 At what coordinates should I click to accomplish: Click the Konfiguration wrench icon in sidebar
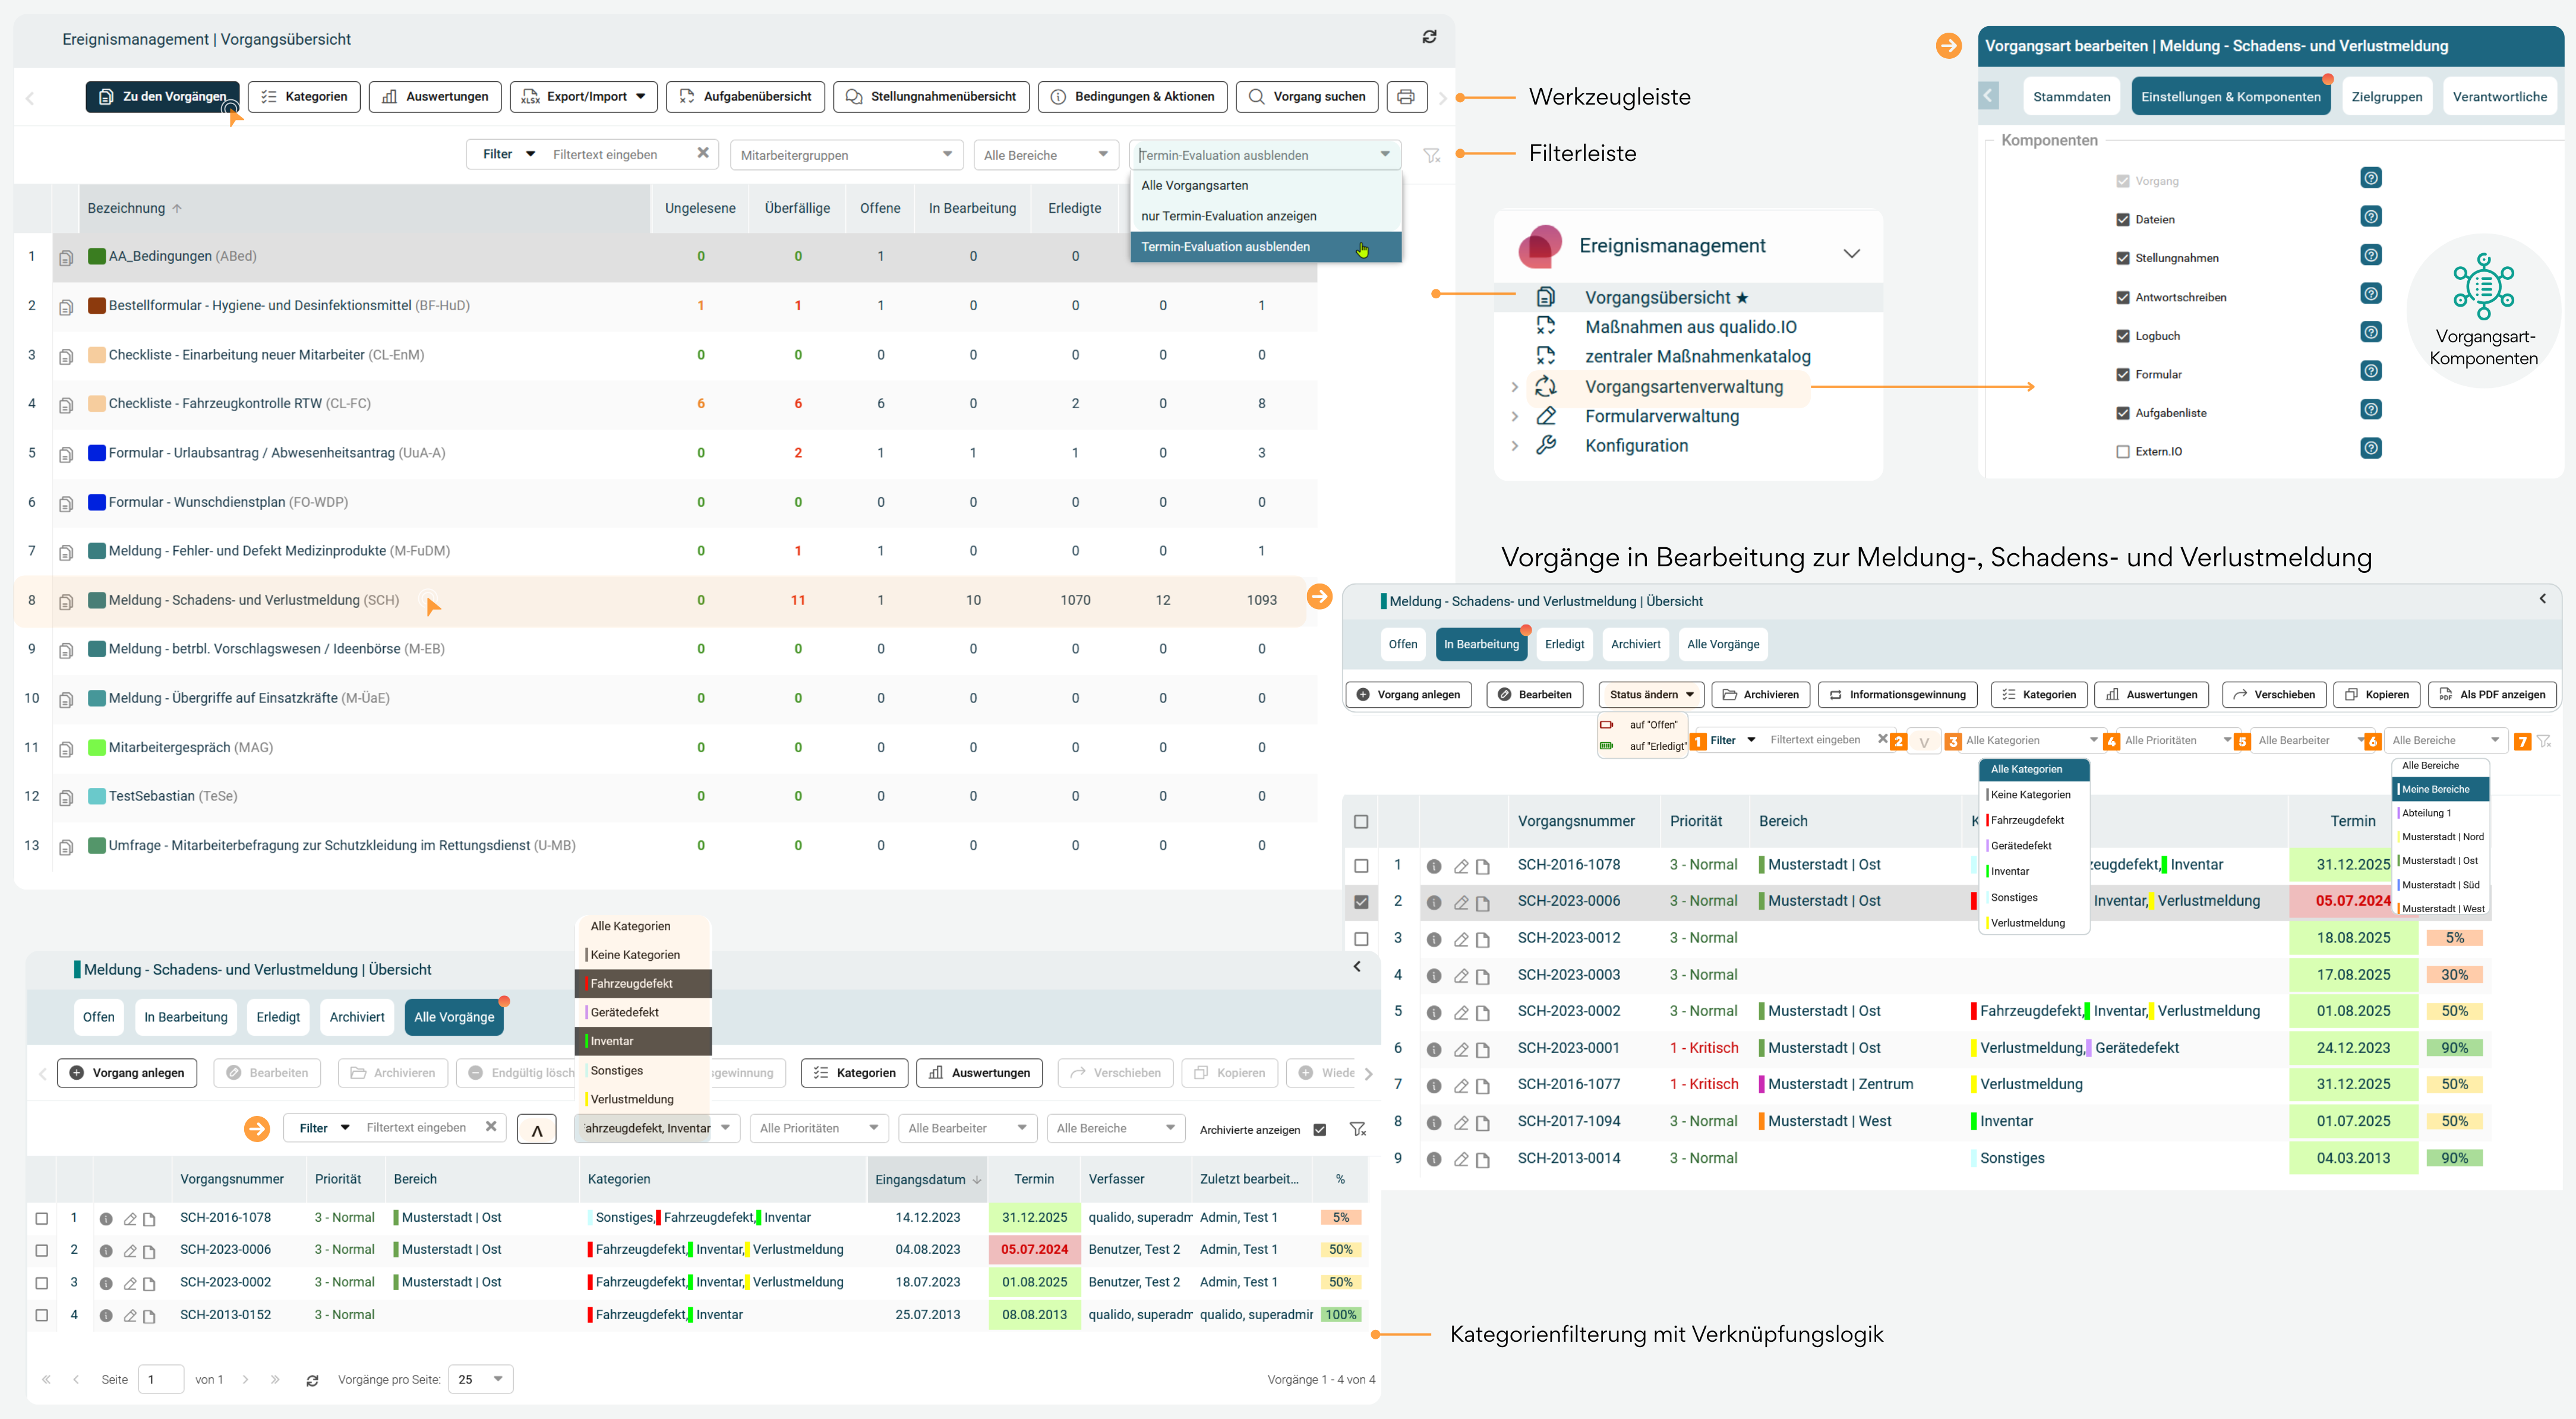pos(1546,445)
